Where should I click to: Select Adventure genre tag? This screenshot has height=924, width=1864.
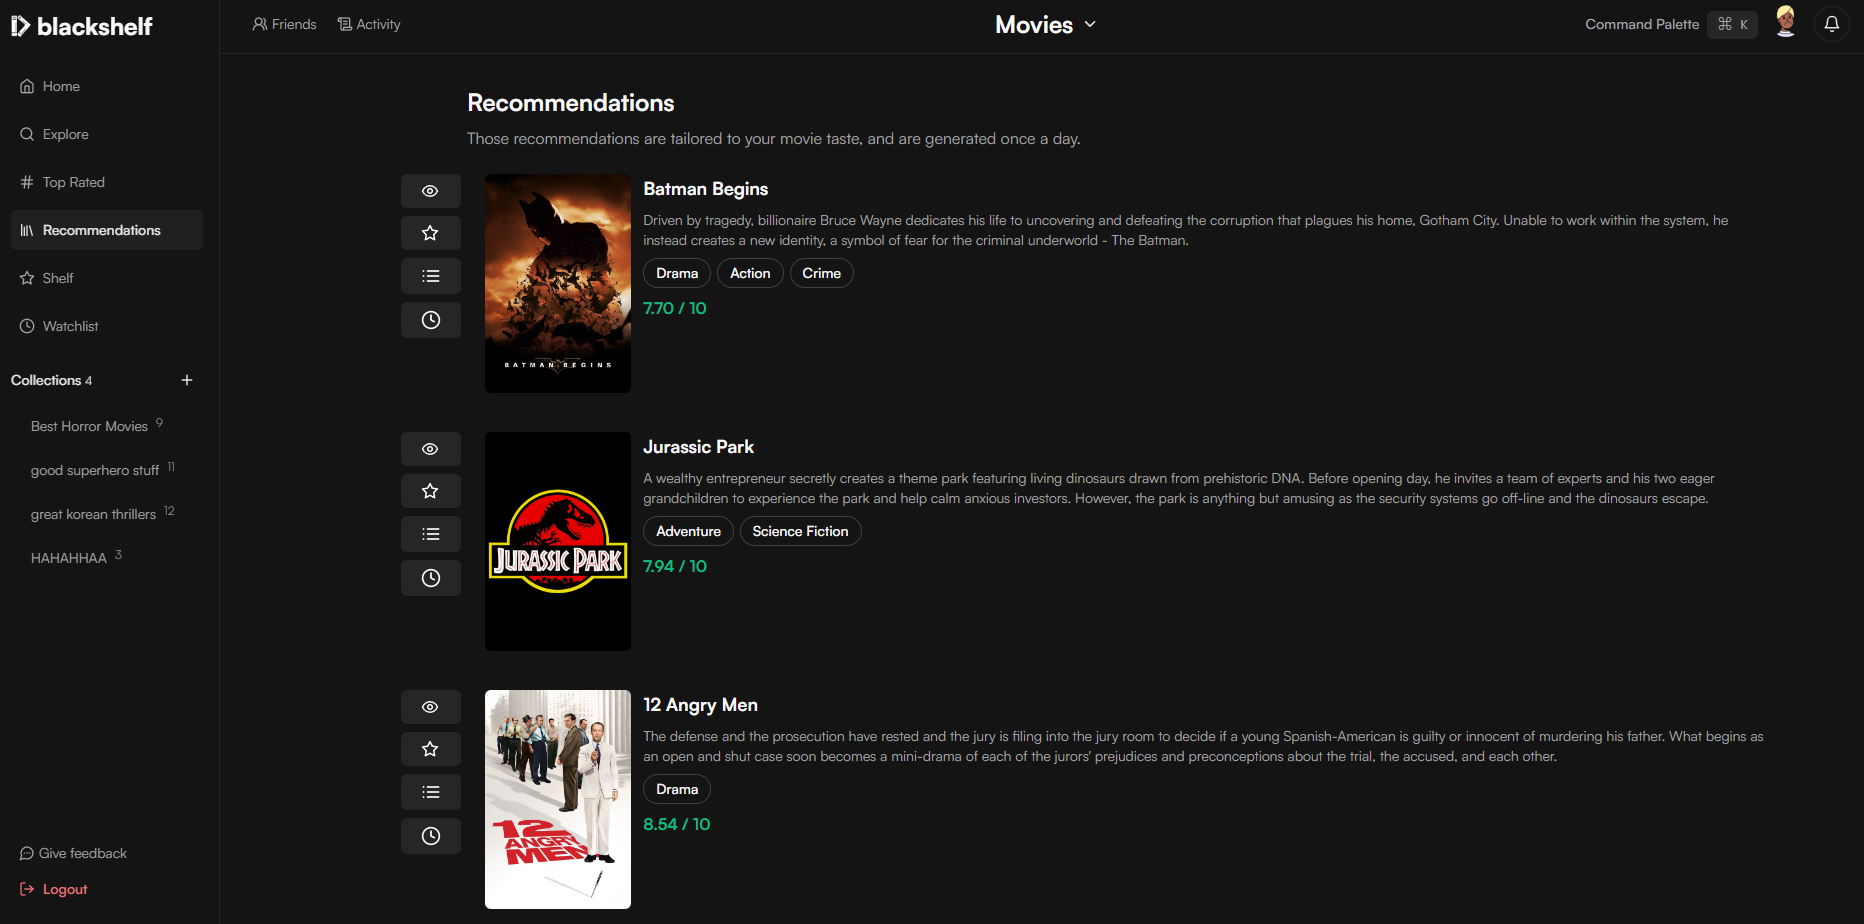click(x=688, y=531)
